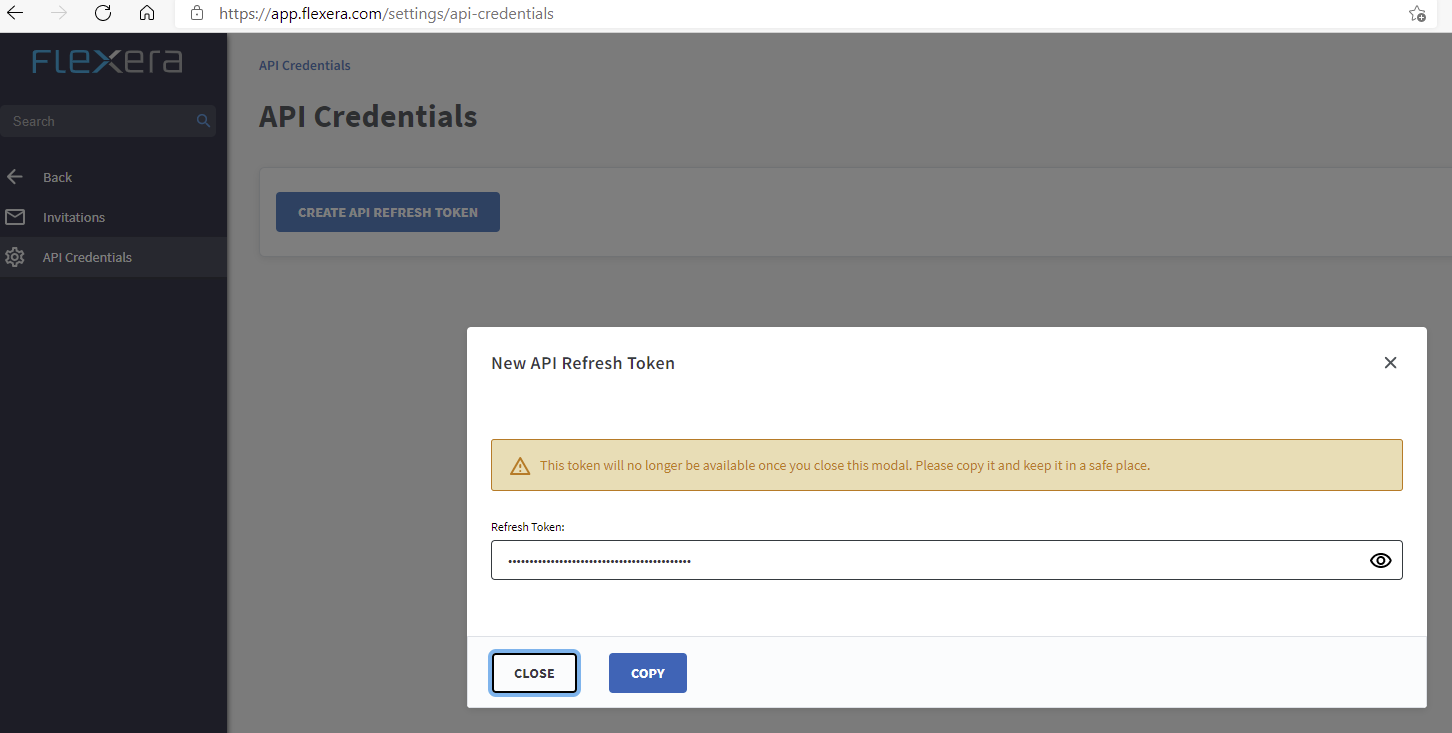Viewport: 1452px width, 733px height.
Task: Click the browser back arrow
Action: point(15,13)
